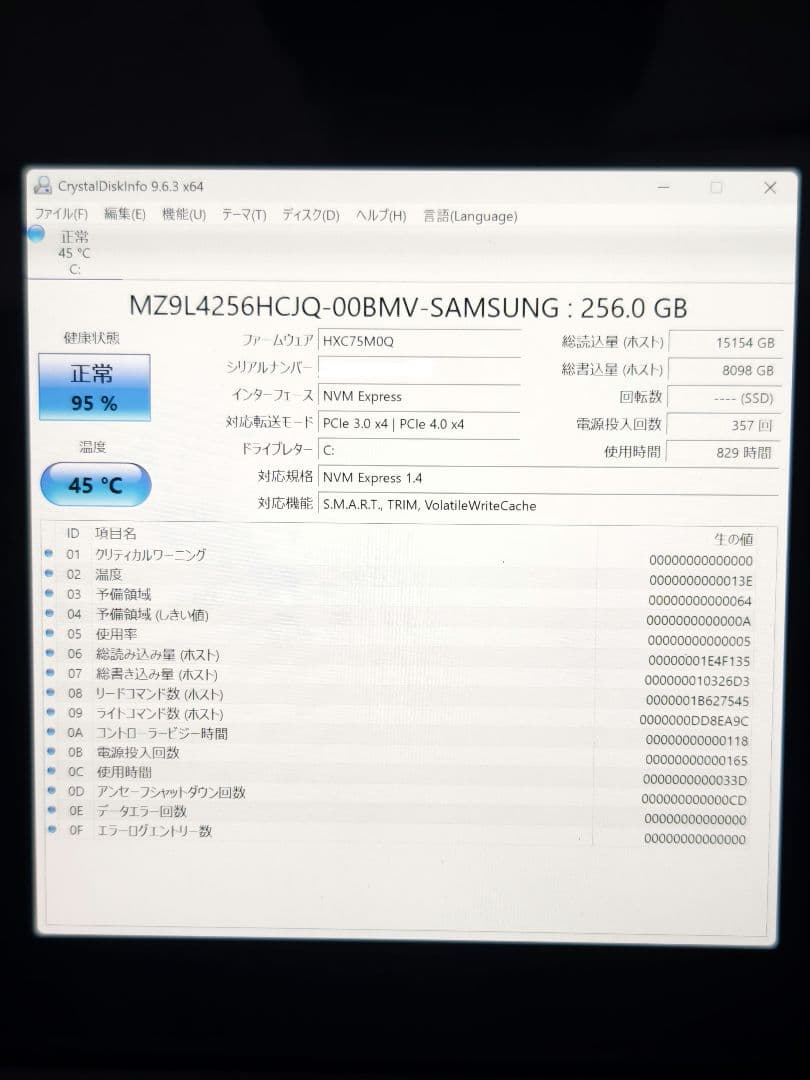Open the ヘルプ menu
Viewport: 810px width, 1080px height.
click(x=379, y=215)
